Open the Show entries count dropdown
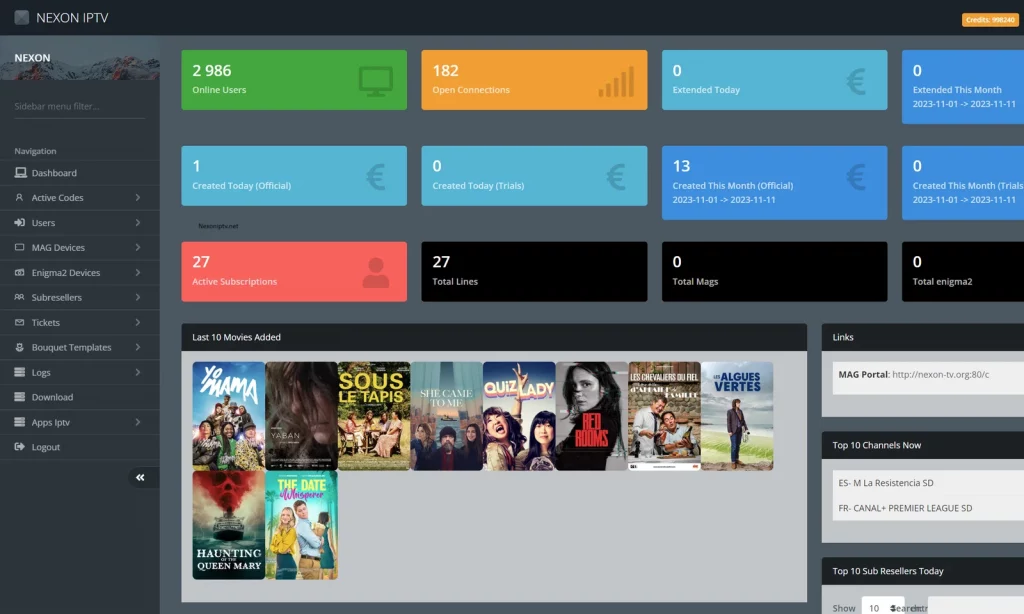The width and height of the screenshot is (1024, 614). click(x=883, y=607)
